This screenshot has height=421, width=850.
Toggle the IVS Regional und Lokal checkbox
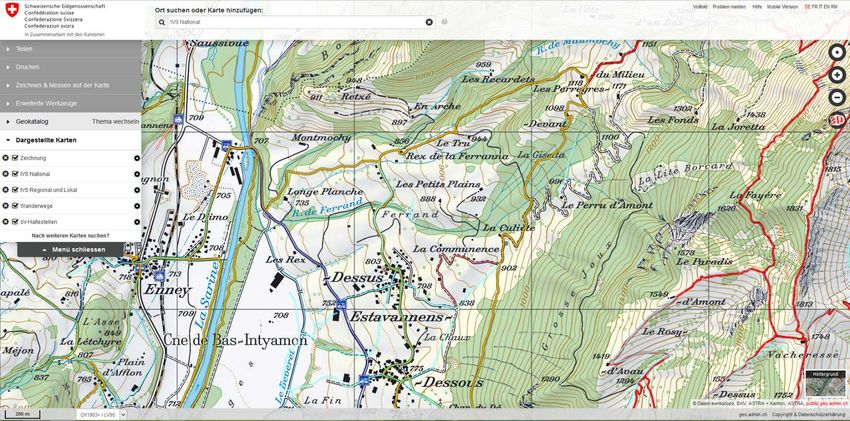[14, 189]
